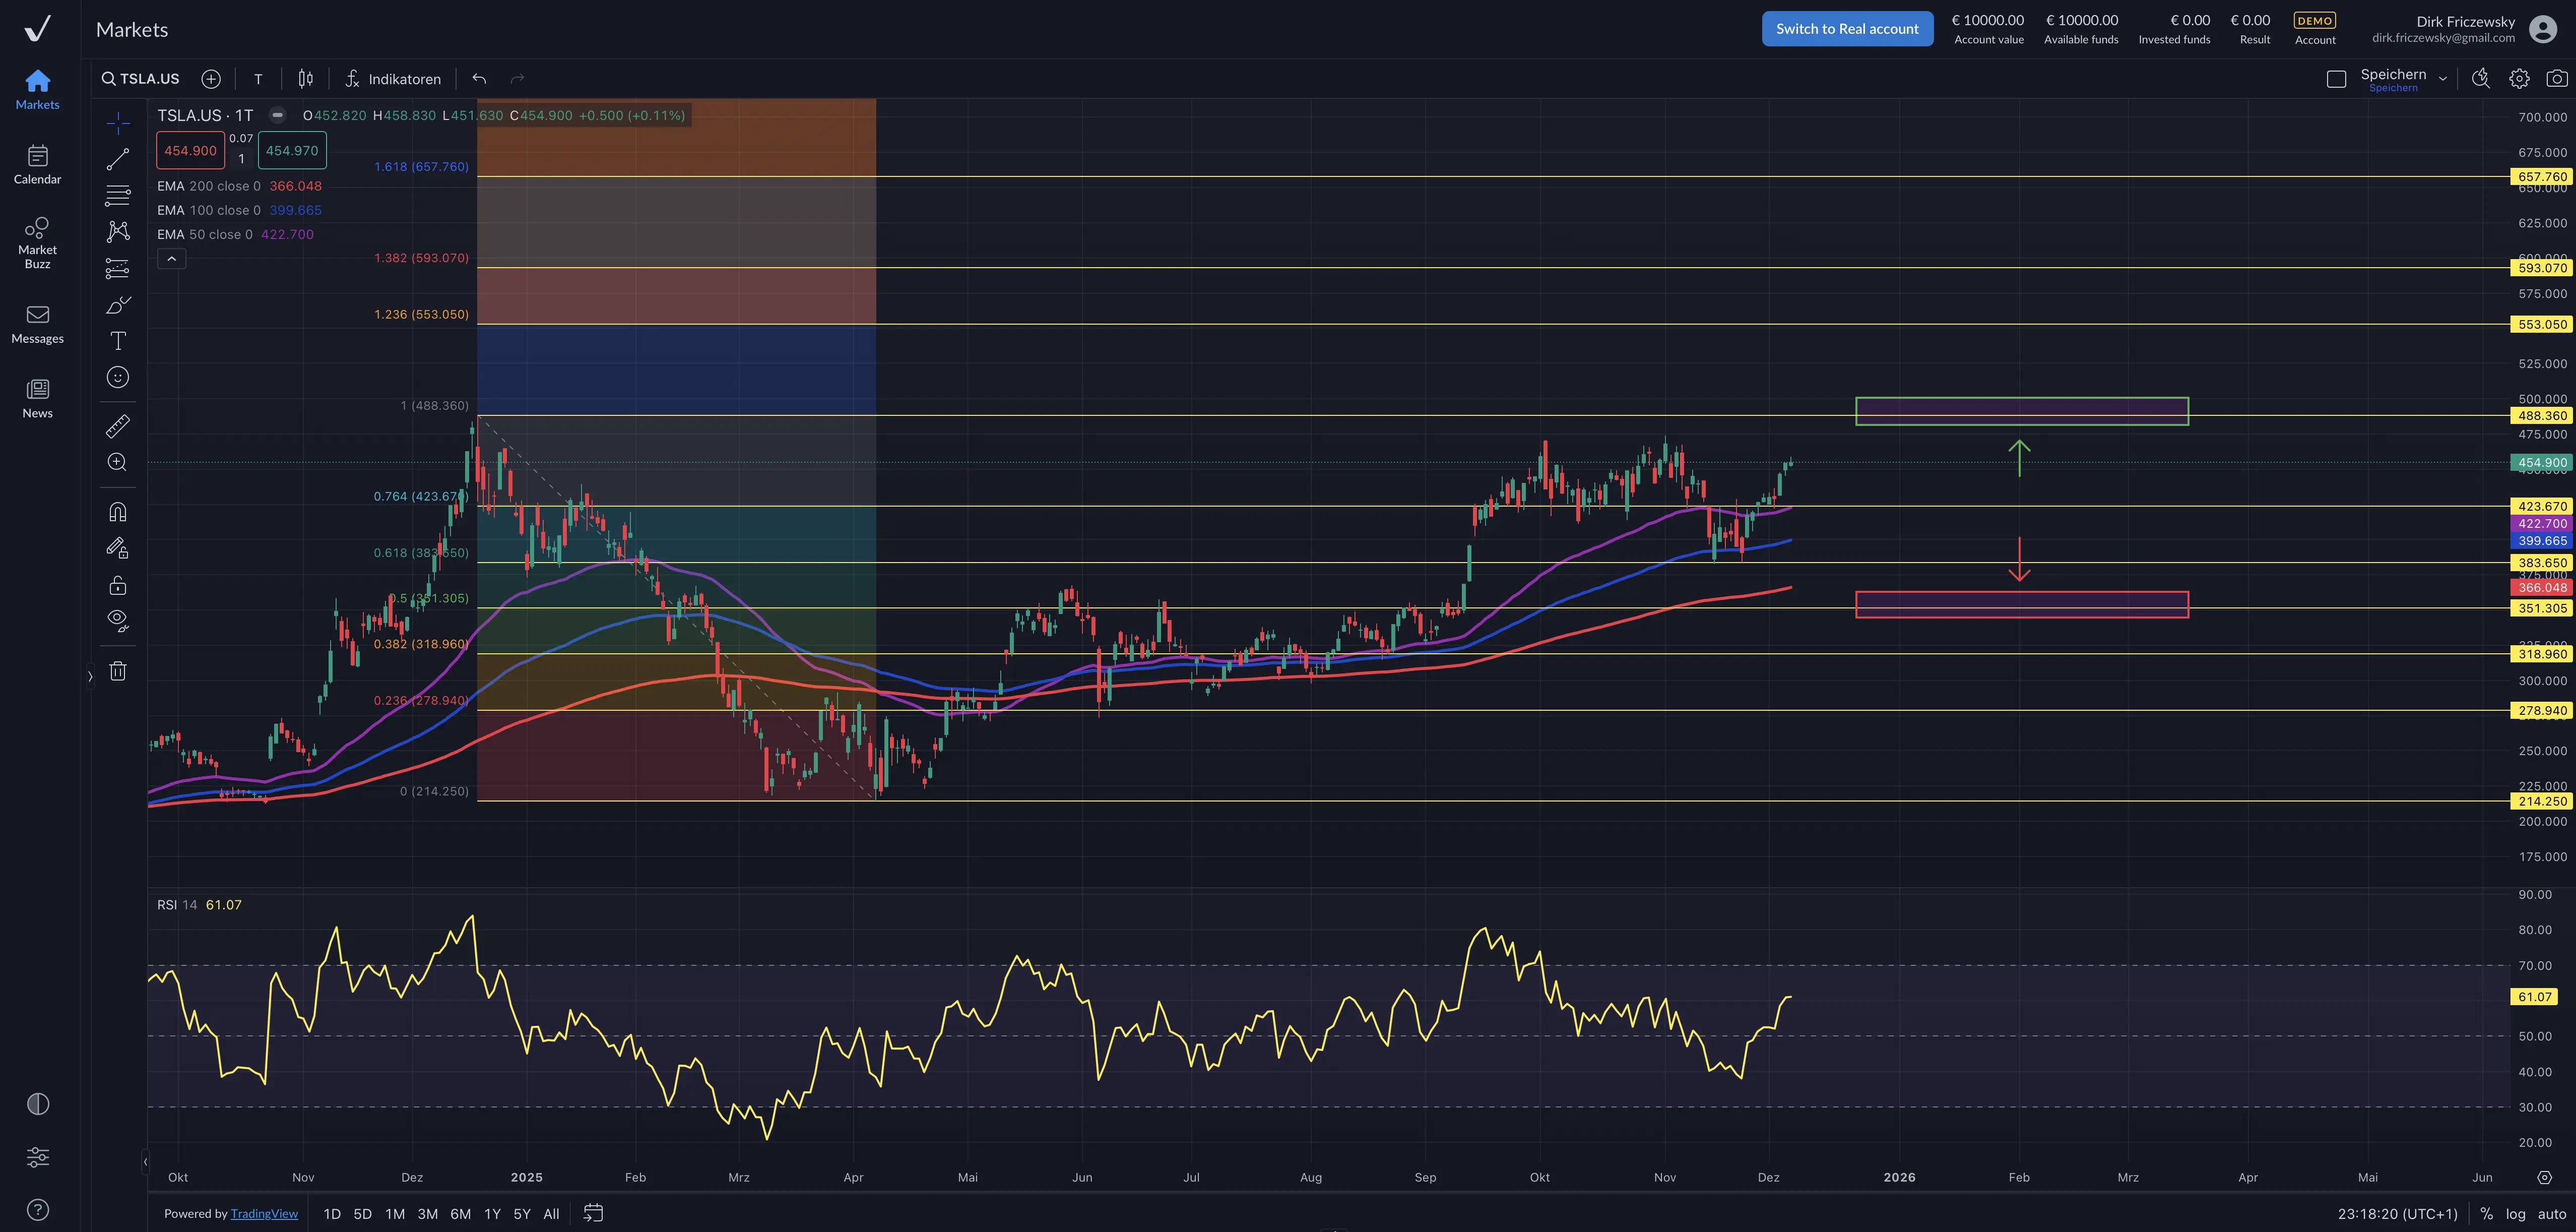This screenshot has height=1232, width=2576.
Task: Switch to 6M time range
Action: 460,1213
